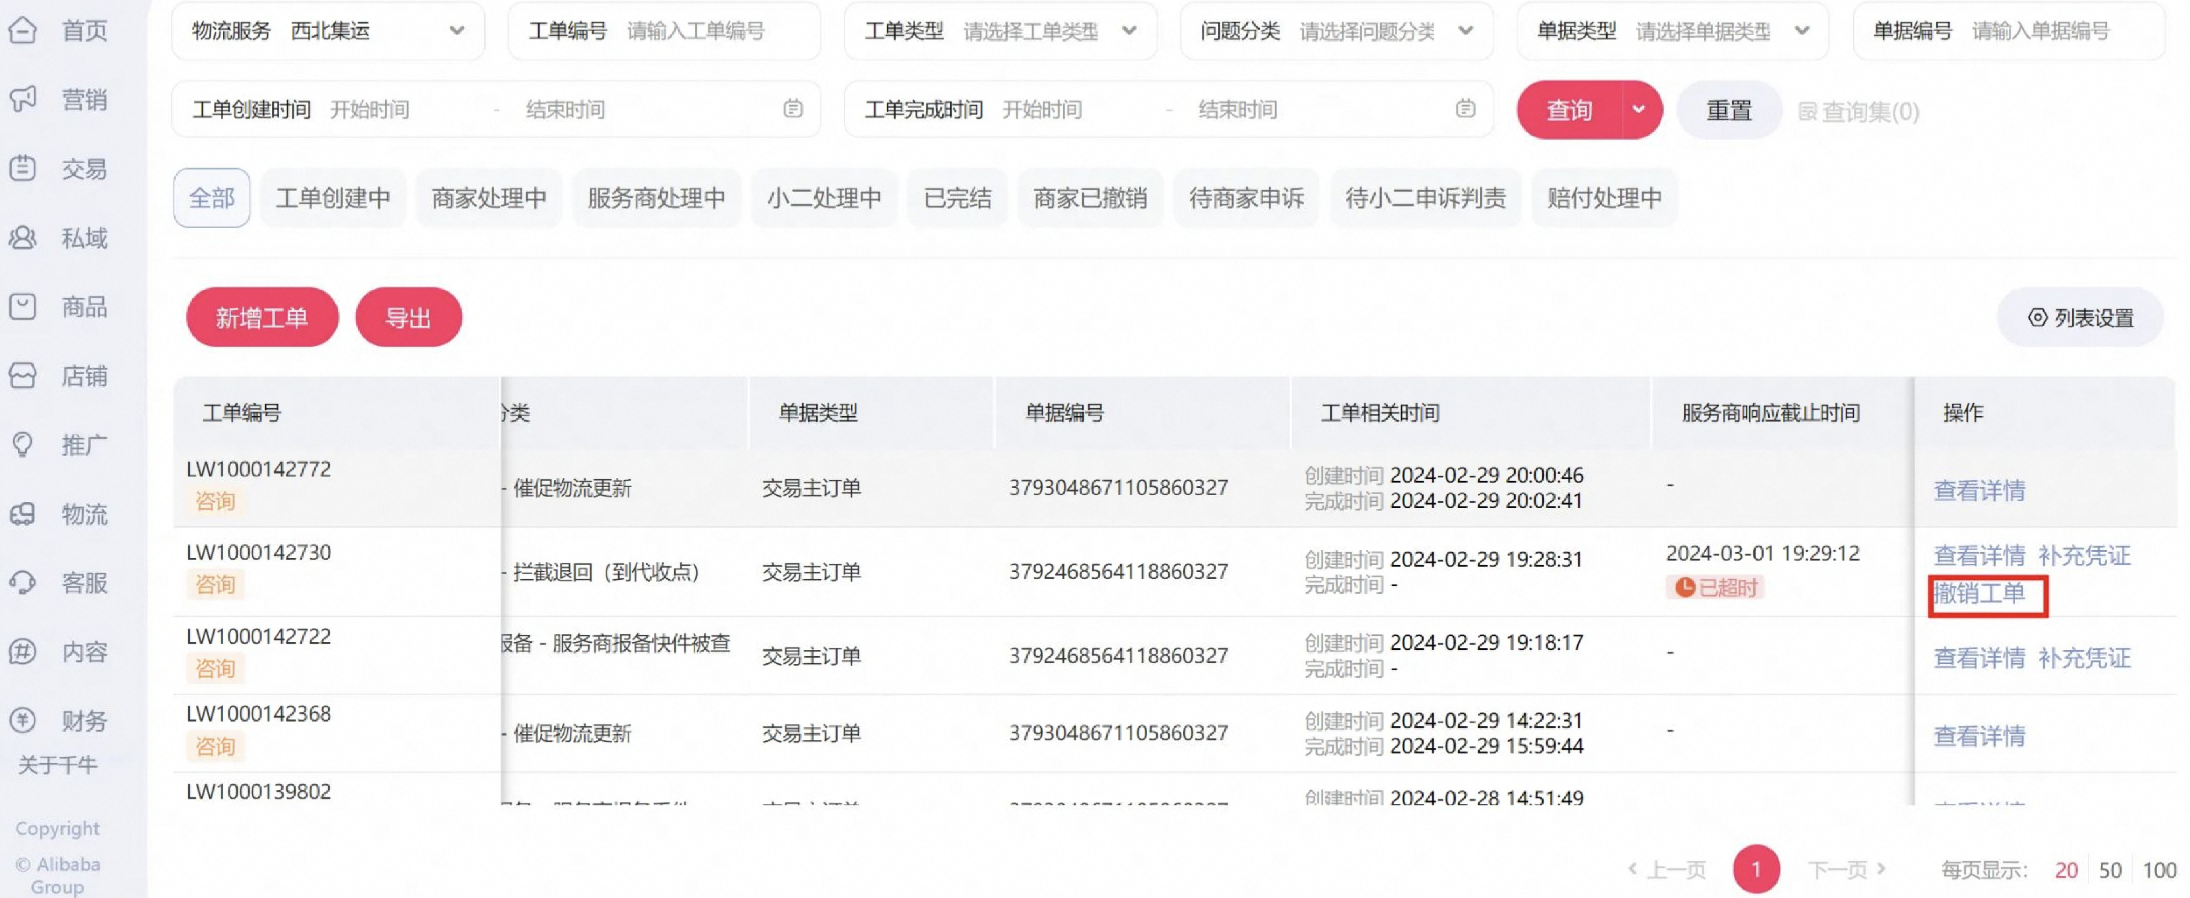
Task: Click the 导出 export button
Action: pyautogui.click(x=408, y=317)
